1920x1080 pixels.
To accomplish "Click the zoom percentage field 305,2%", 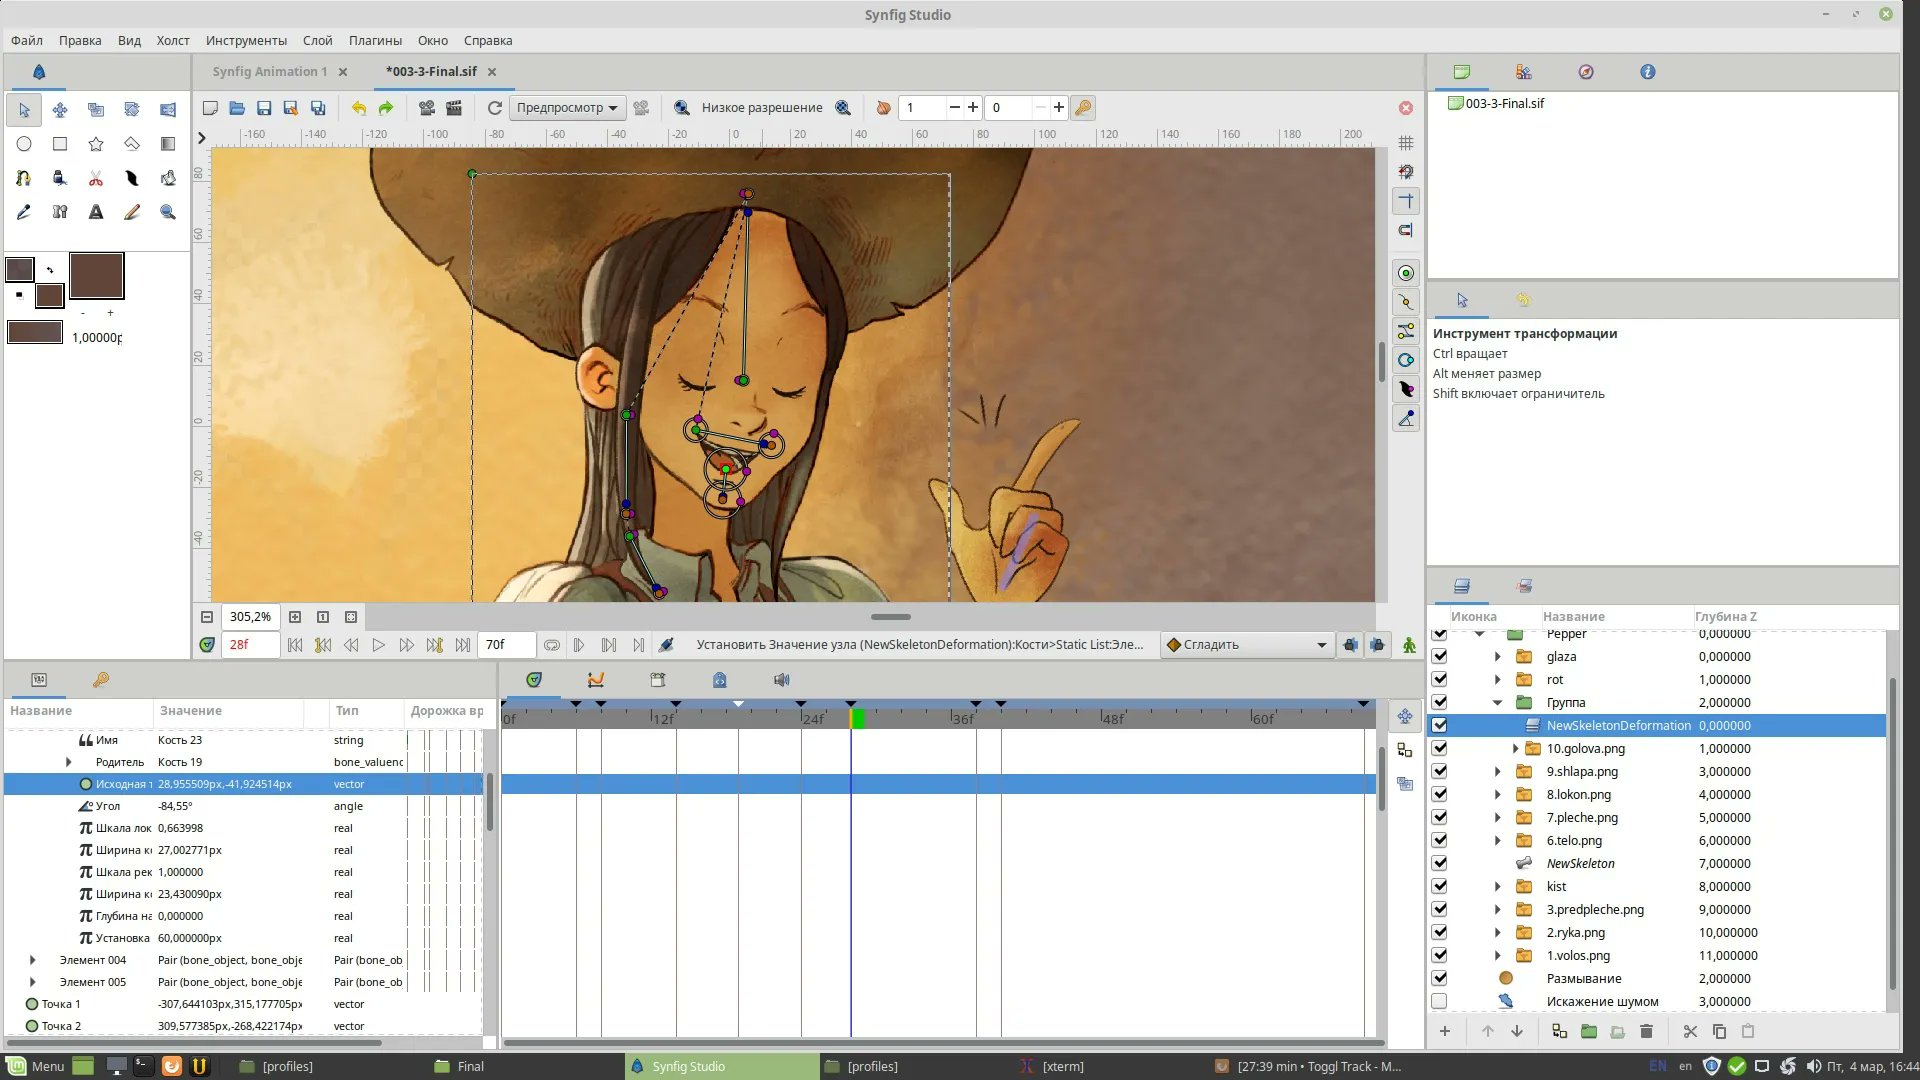I will tap(250, 617).
